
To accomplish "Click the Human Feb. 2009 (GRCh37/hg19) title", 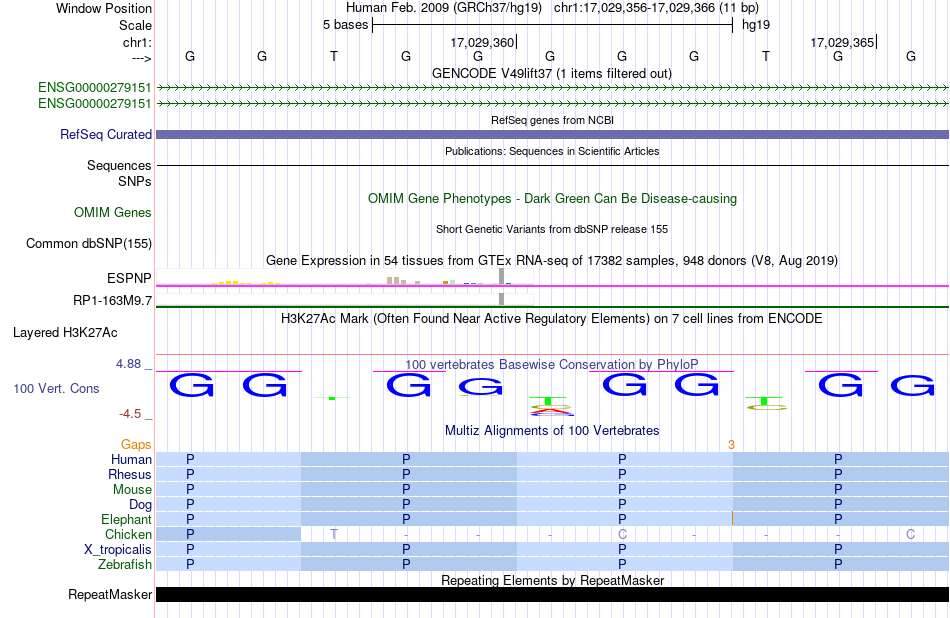I will tap(444, 8).
